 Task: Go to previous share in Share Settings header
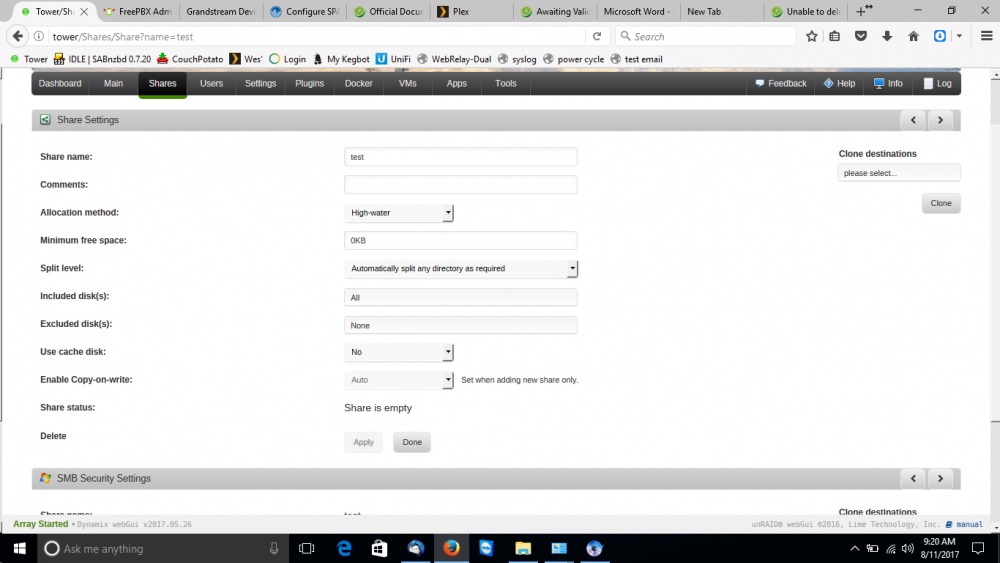[x=913, y=120]
